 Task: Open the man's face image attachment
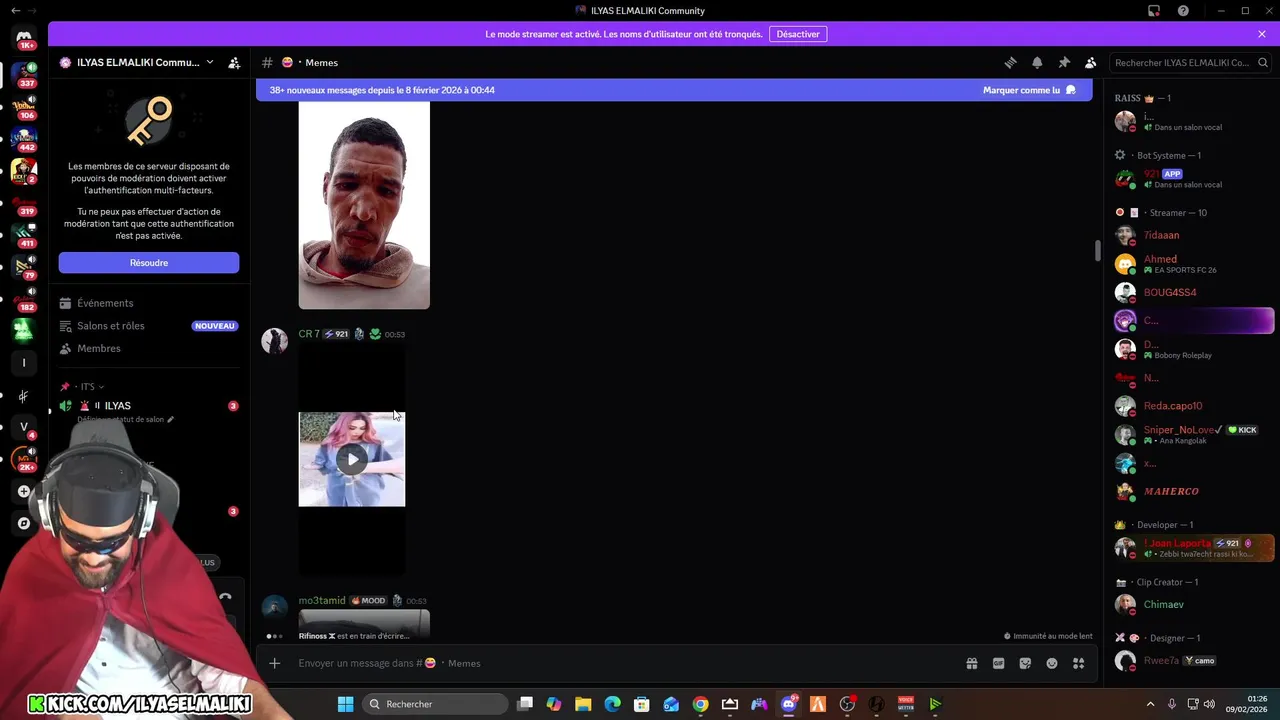pyautogui.click(x=364, y=205)
